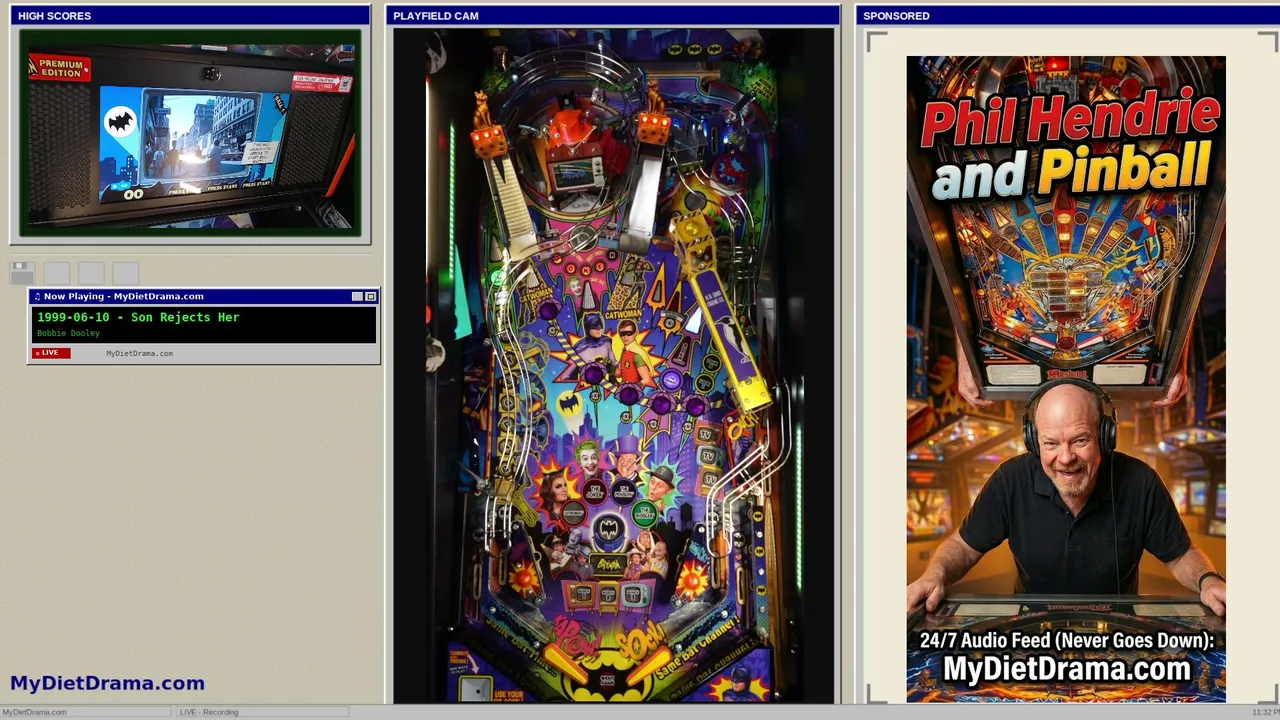Click the music note icon in Now Playing title
1280x720 pixels.
37,296
